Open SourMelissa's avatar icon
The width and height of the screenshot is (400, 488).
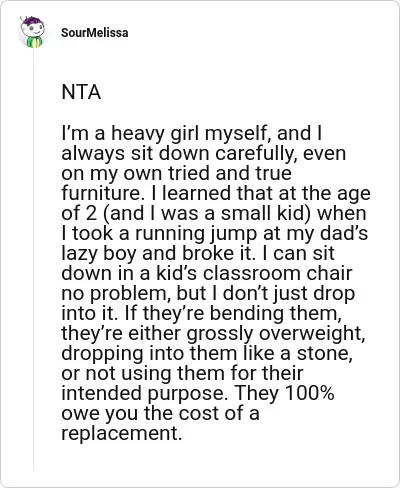[x=32, y=32]
